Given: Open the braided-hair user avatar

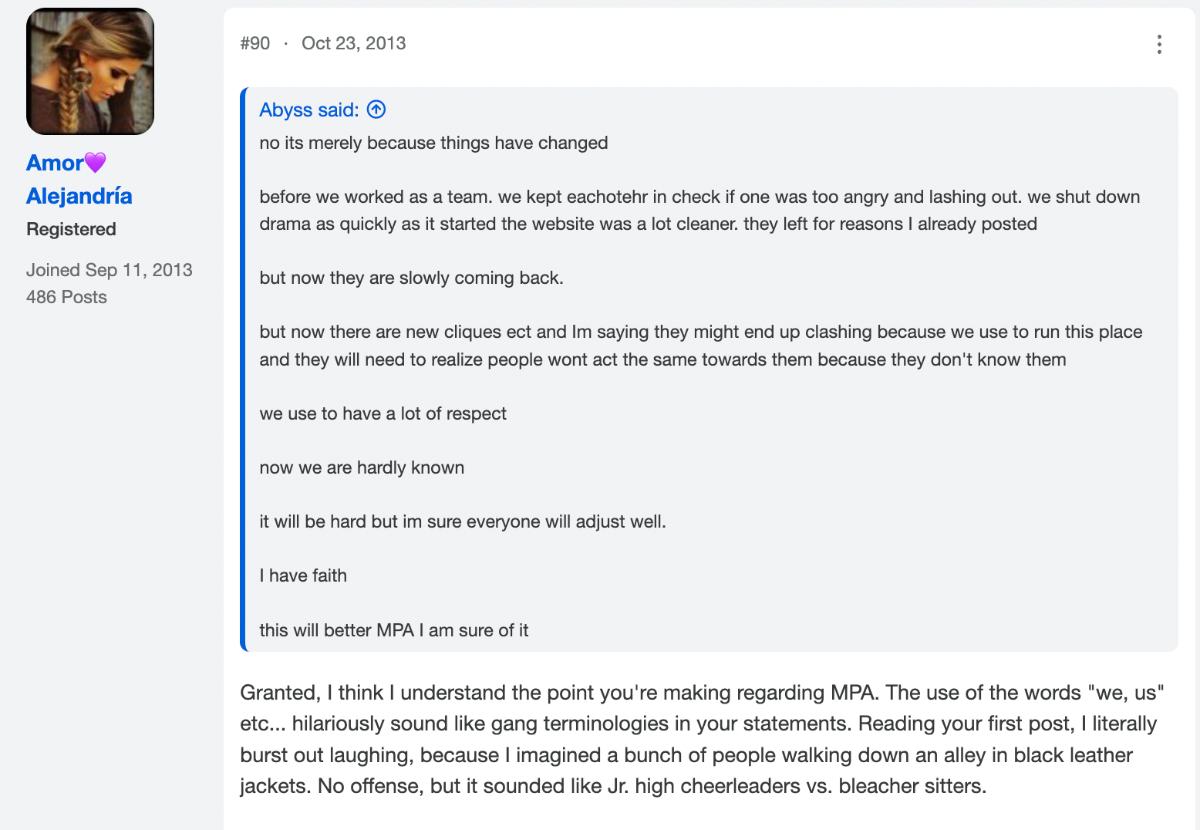Looking at the screenshot, I should [90, 71].
